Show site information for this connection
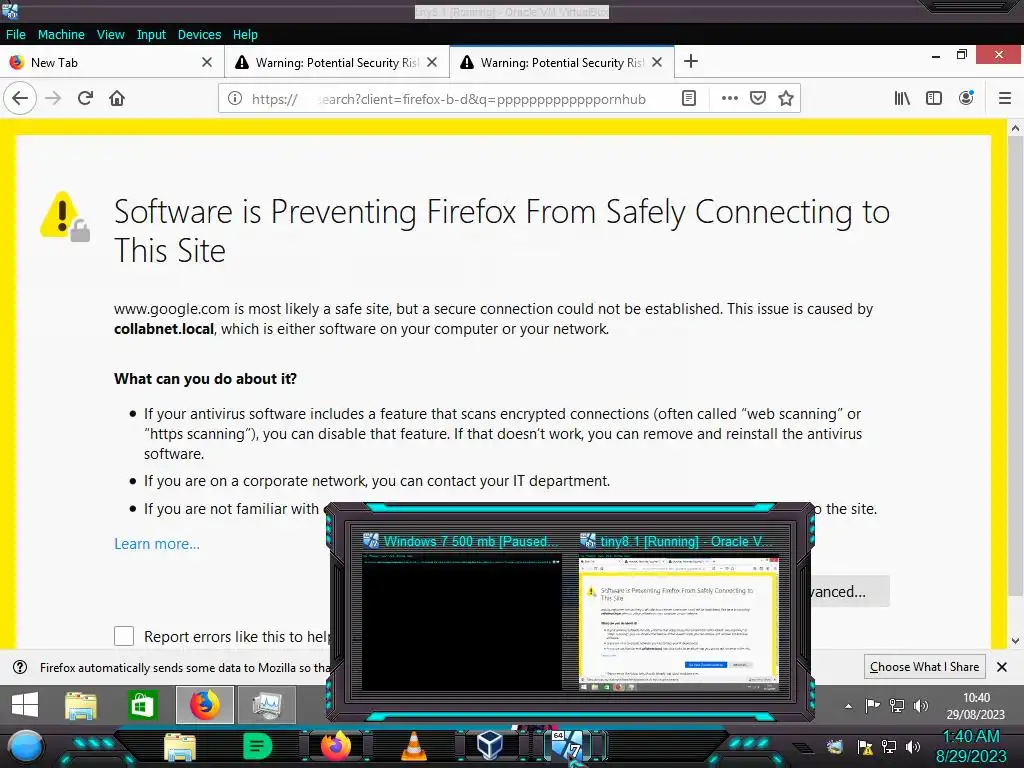This screenshot has height=768, width=1024. 234,99
